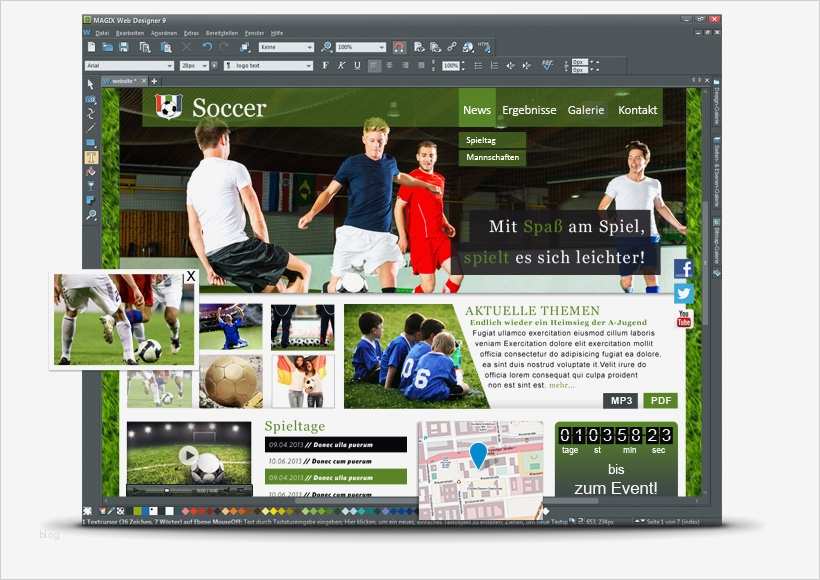Viewport: 820px width, 580px height.
Task: Click the PDF button
Action: [x=660, y=401]
